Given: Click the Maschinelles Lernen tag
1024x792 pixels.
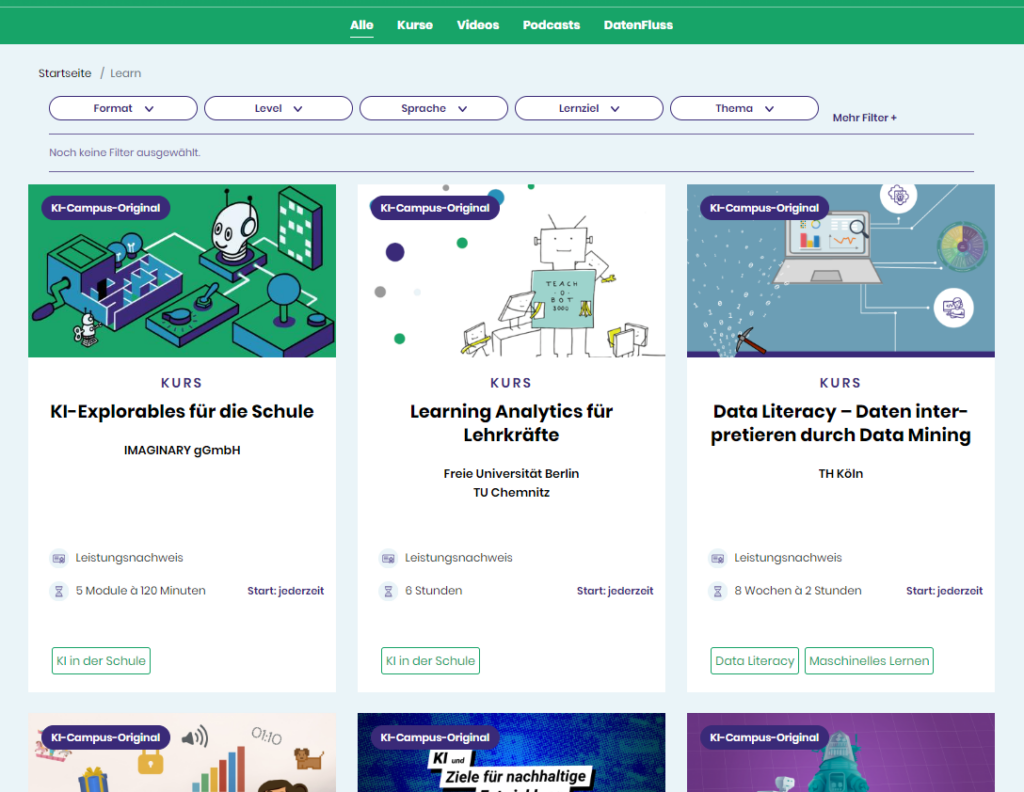Looking at the screenshot, I should tap(868, 661).
